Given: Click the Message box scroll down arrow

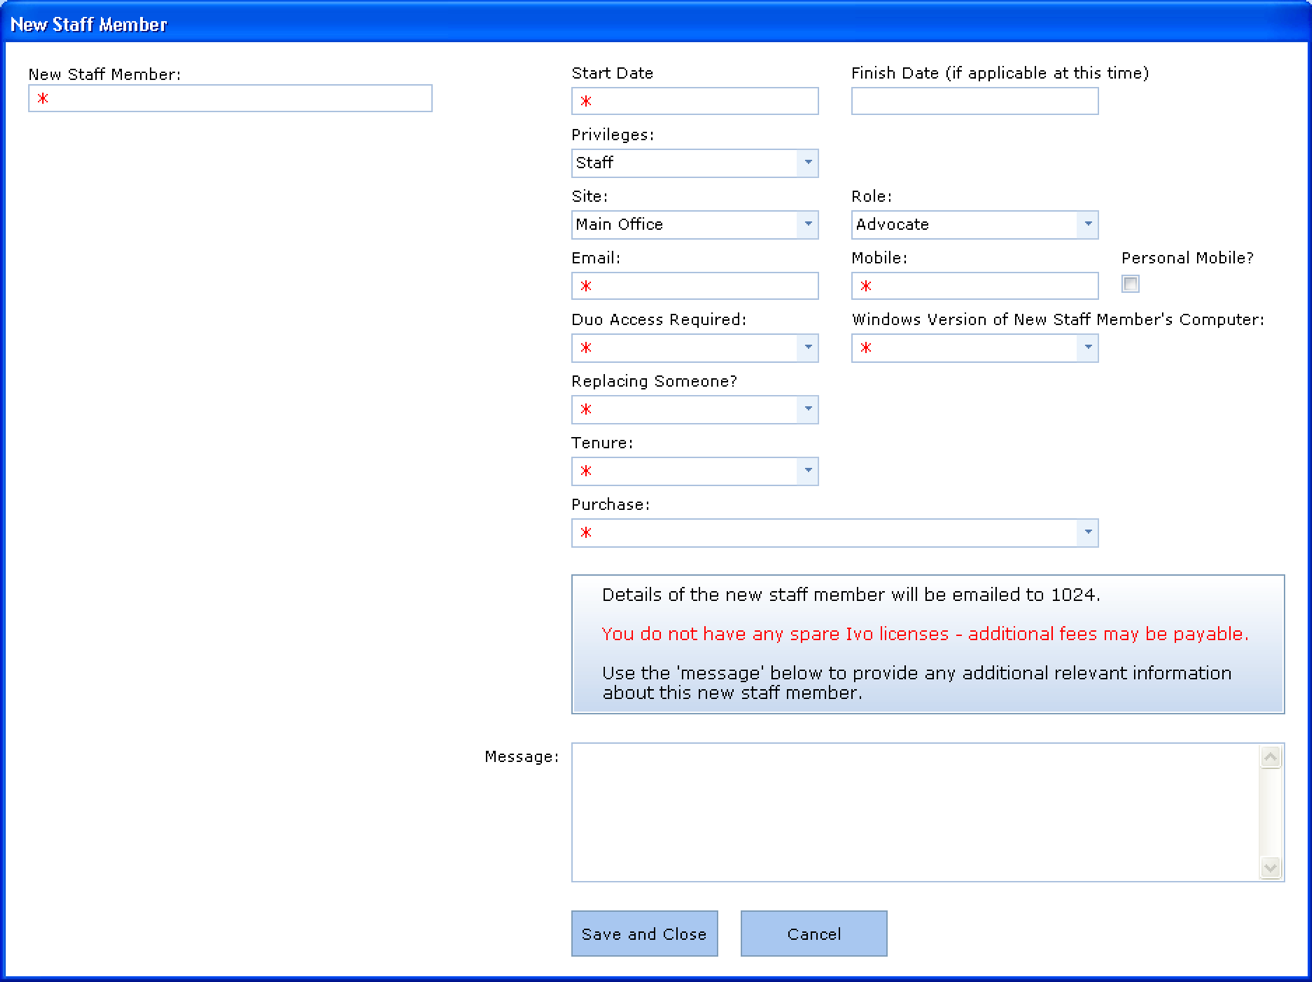Looking at the screenshot, I should pos(1271,868).
